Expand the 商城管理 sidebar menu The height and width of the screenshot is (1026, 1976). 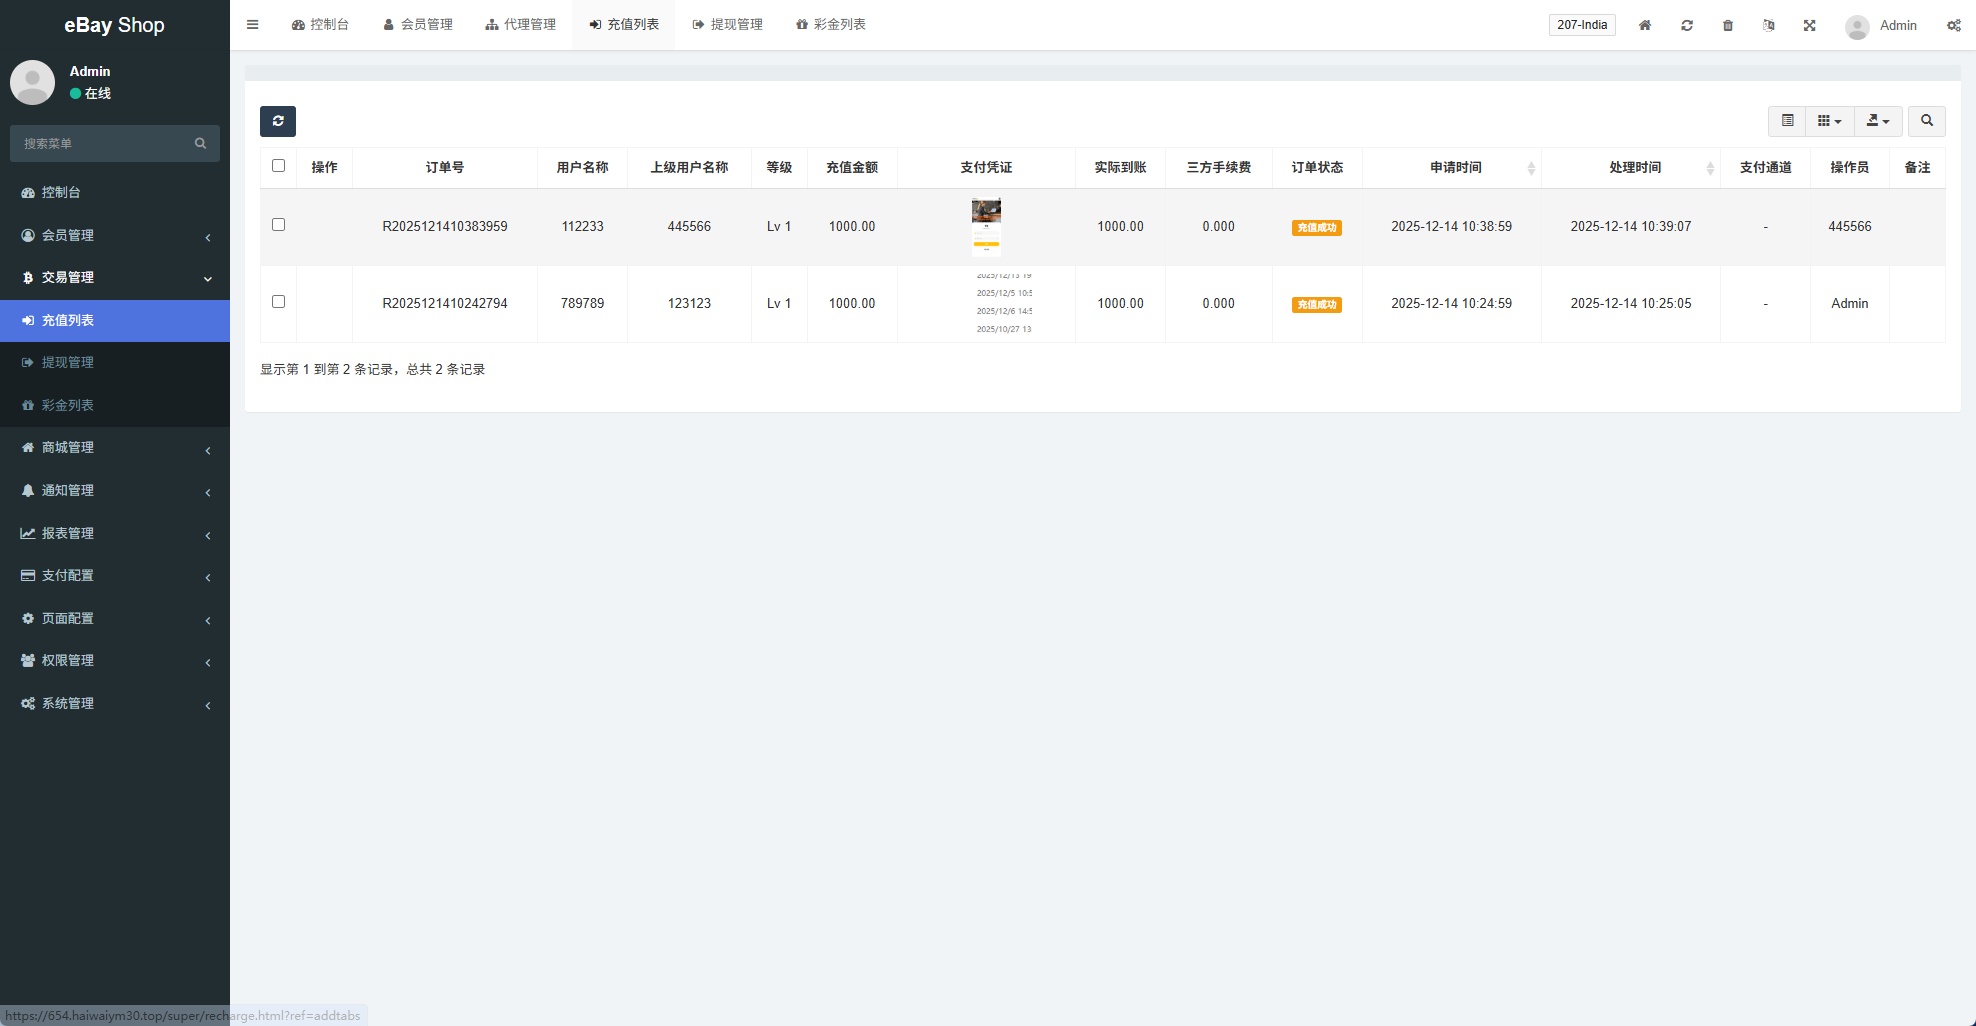coord(115,448)
